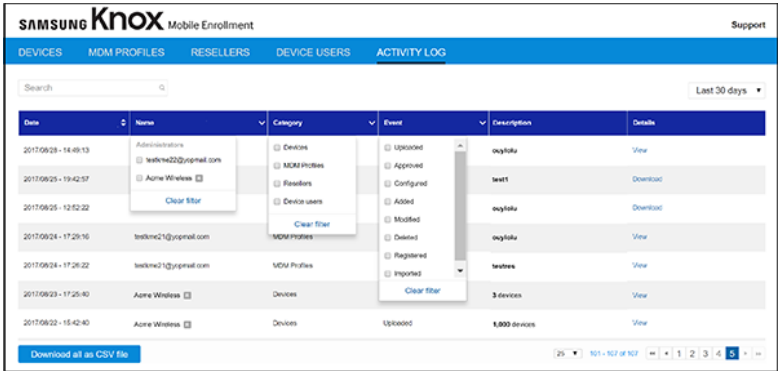Image resolution: width=780 pixels, height=372 pixels.
Task: Enable the Device users category filter
Action: pyautogui.click(x=277, y=201)
